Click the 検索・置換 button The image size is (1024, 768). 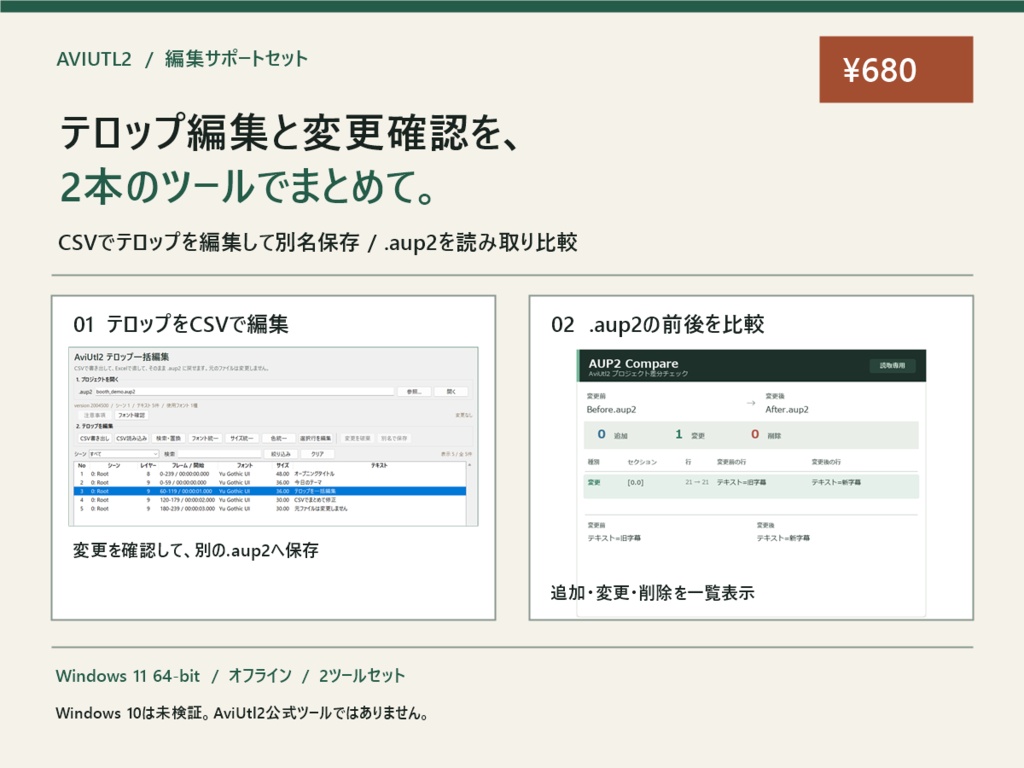(x=168, y=438)
